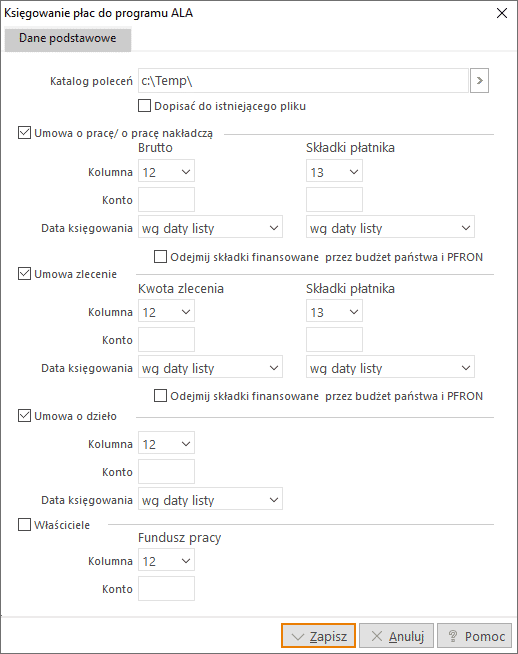Uncheck Umowa o dzieło checkbox
518x654 pixels.
pos(24,415)
